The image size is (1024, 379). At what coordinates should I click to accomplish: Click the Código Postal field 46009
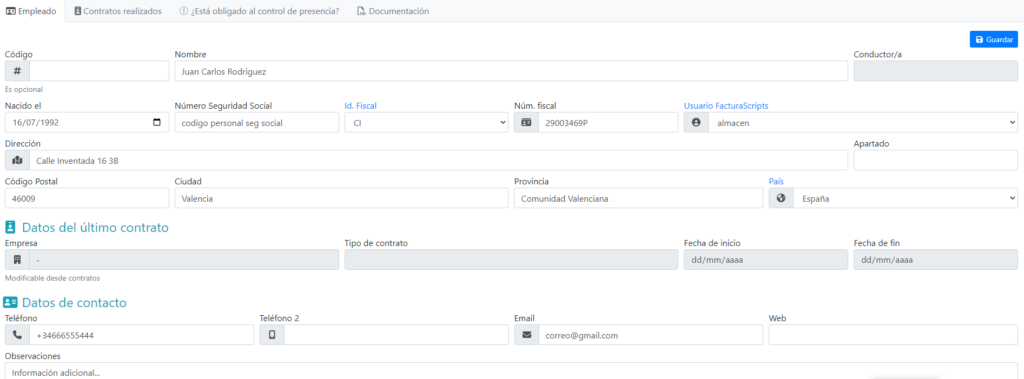(x=87, y=198)
